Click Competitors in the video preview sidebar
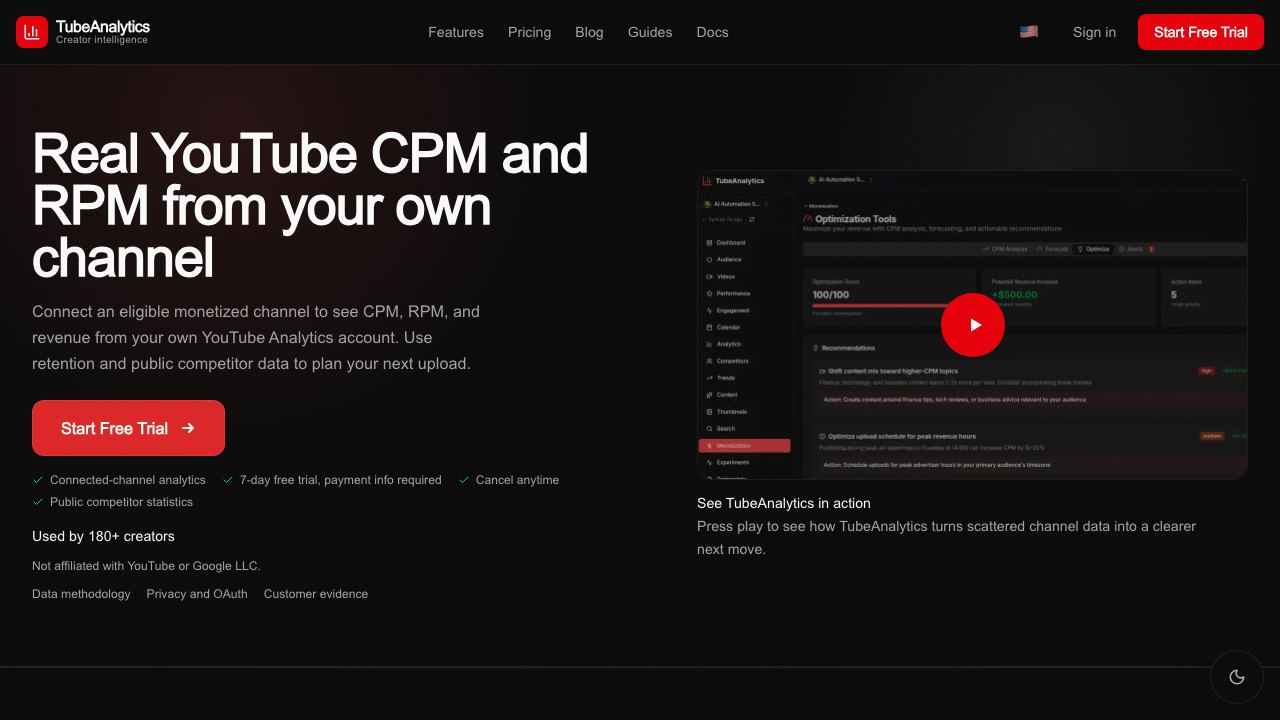This screenshot has width=1280, height=720. pos(732,361)
